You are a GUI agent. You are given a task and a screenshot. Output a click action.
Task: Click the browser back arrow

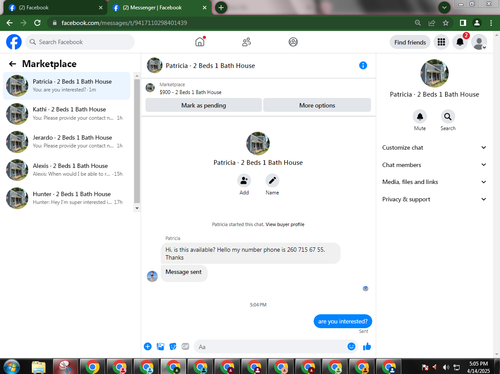[10, 23]
